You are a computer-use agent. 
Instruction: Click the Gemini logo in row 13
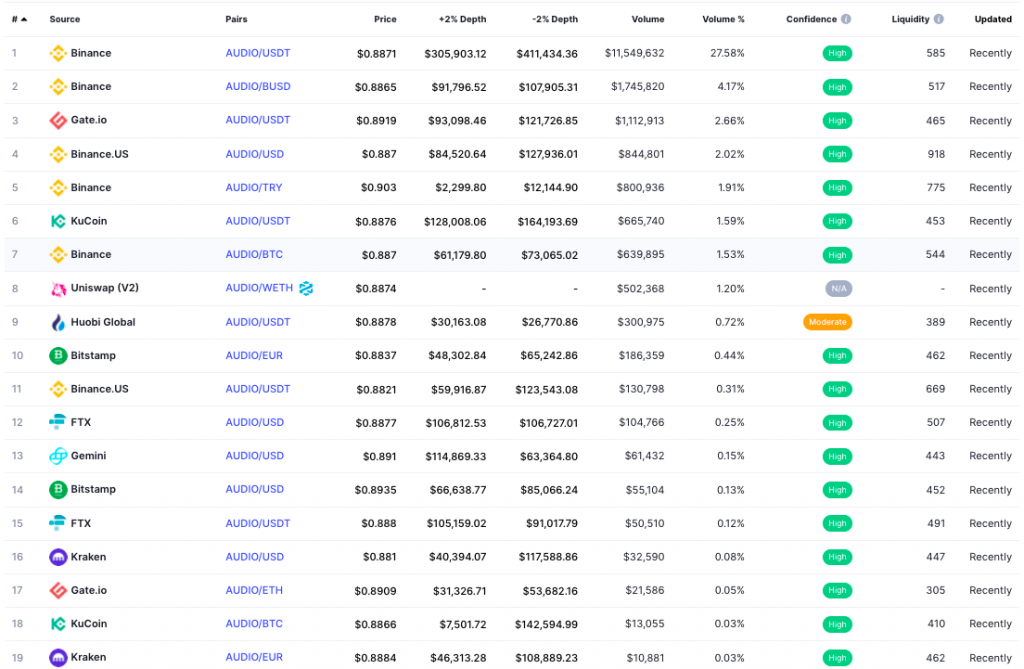(x=58, y=456)
